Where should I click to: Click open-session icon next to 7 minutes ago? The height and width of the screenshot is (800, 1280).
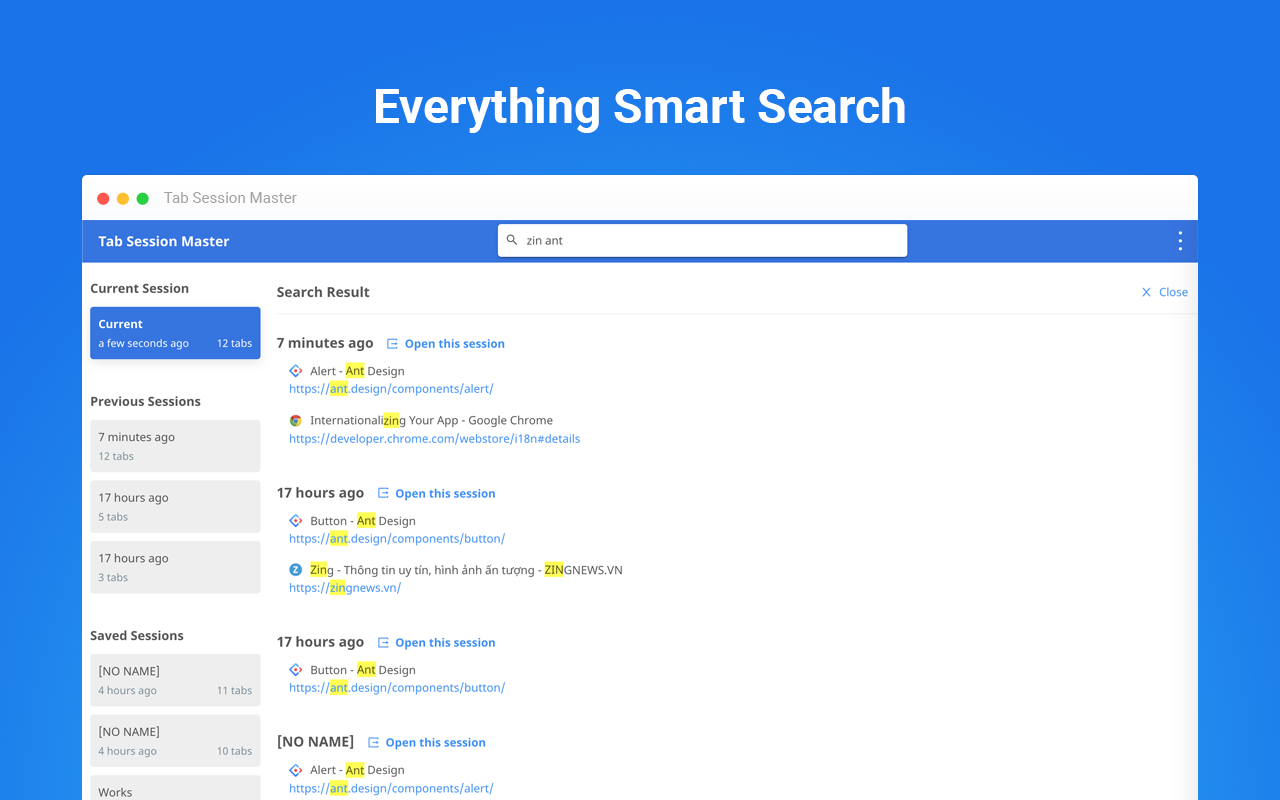click(x=392, y=344)
